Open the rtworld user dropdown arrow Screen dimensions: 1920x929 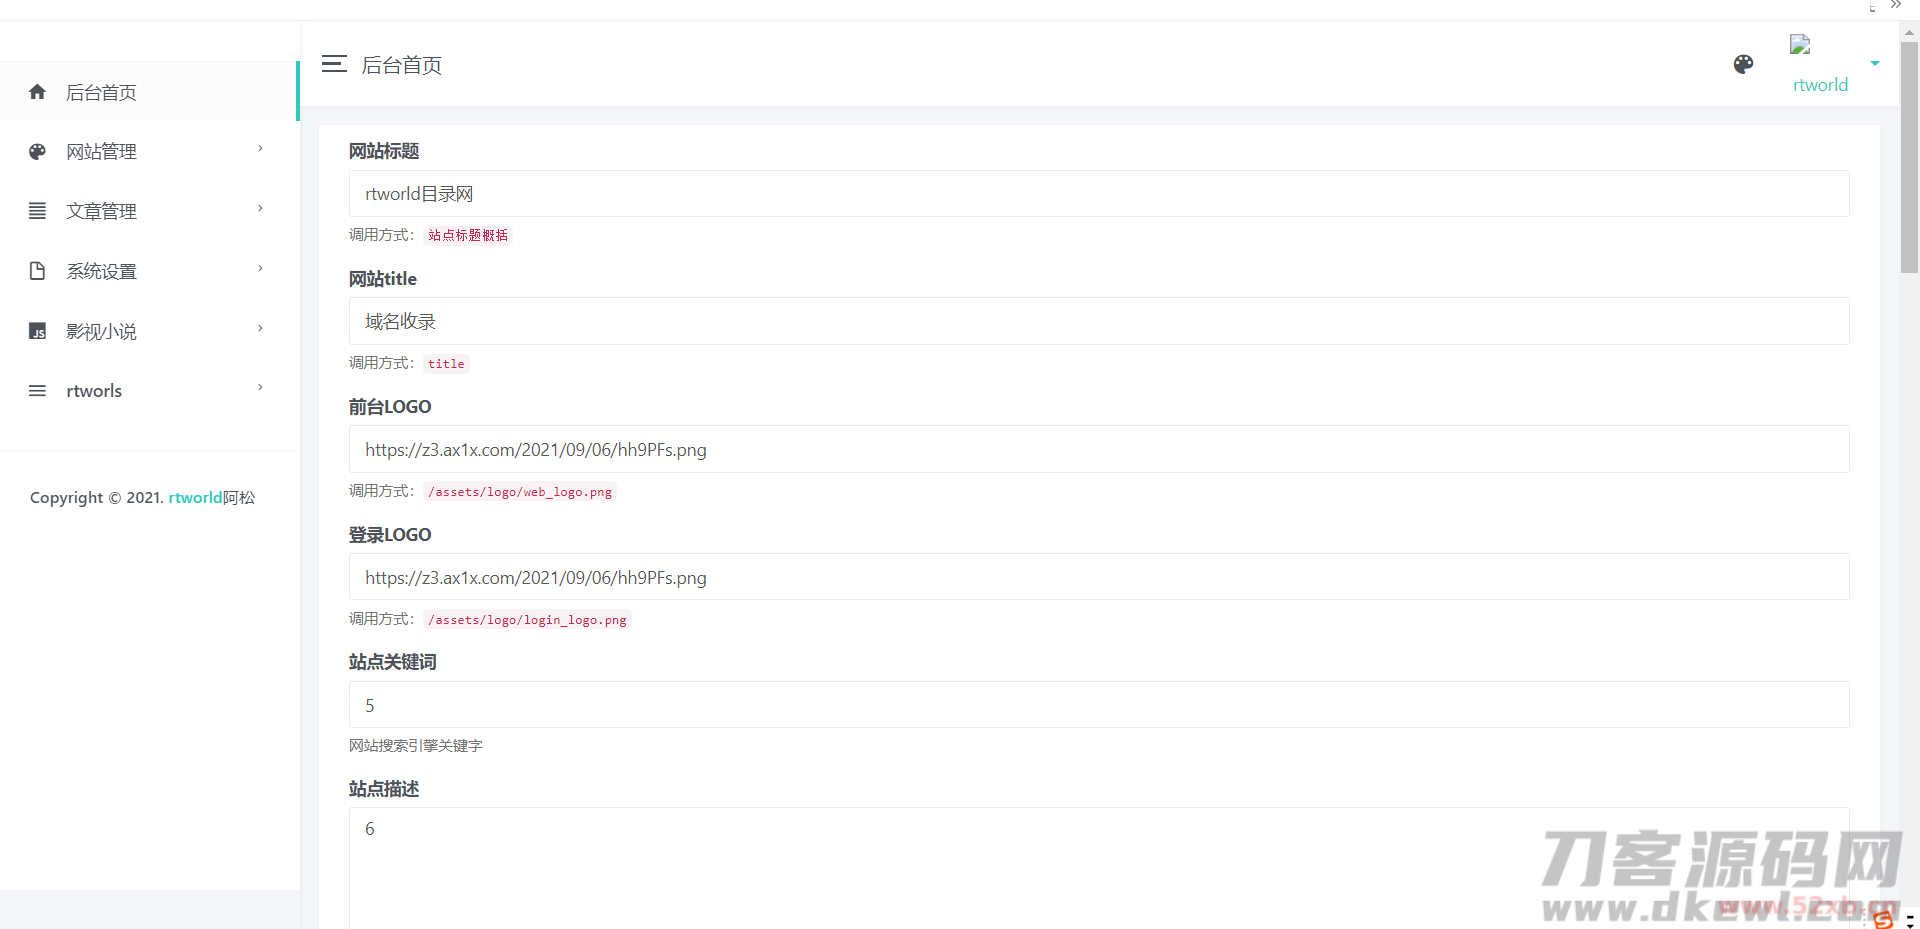1875,63
